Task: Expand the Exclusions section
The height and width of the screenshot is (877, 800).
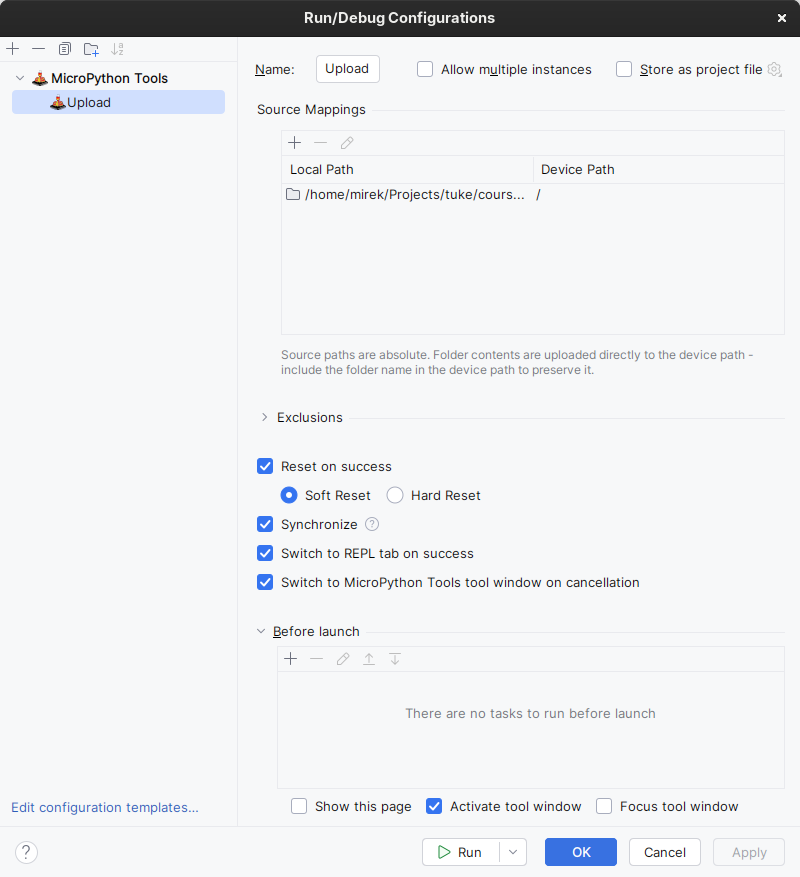Action: 265,417
